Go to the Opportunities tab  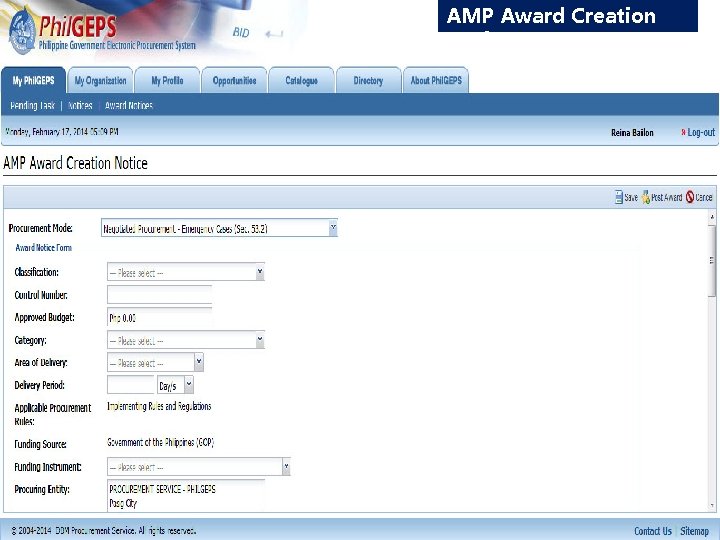click(234, 81)
